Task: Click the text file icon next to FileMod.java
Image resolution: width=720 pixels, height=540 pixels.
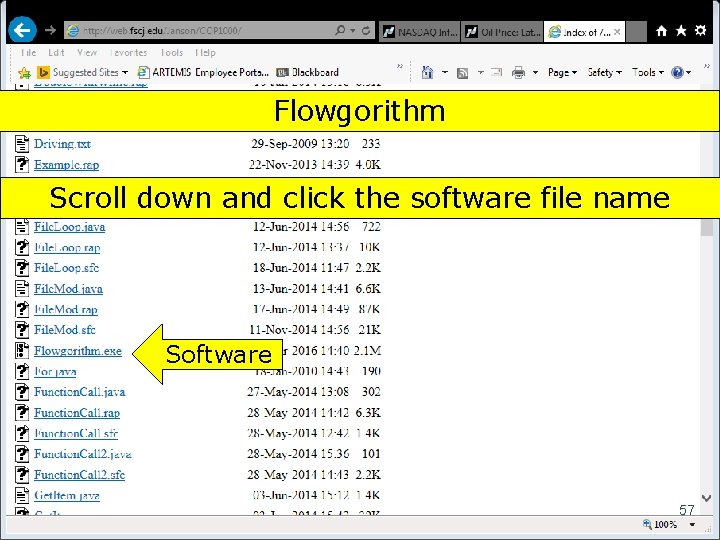Action: [x=22, y=288]
